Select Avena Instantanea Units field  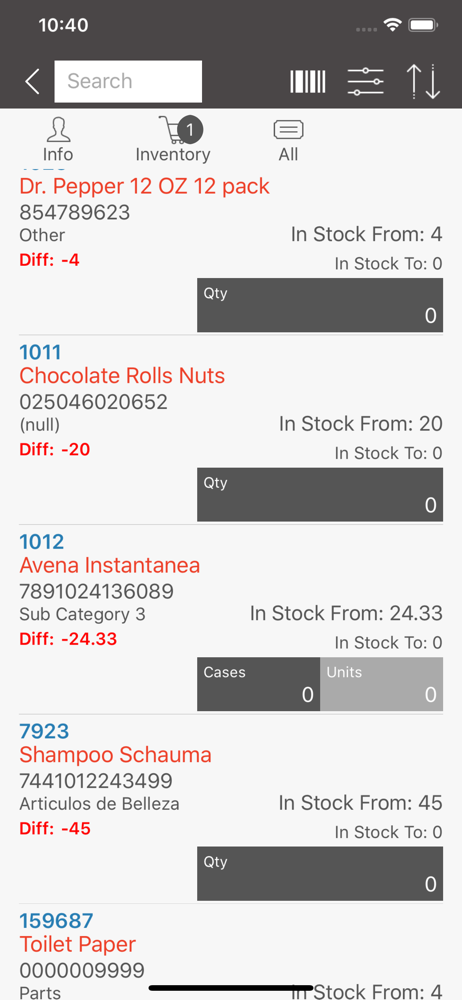(x=382, y=684)
